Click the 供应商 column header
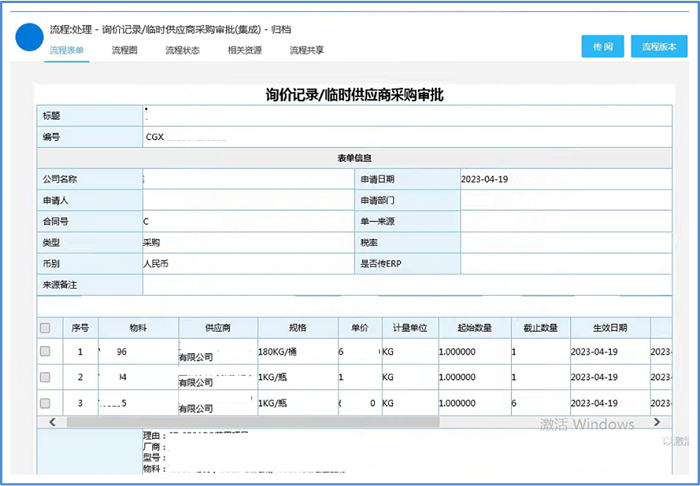700x486 pixels. [218, 328]
